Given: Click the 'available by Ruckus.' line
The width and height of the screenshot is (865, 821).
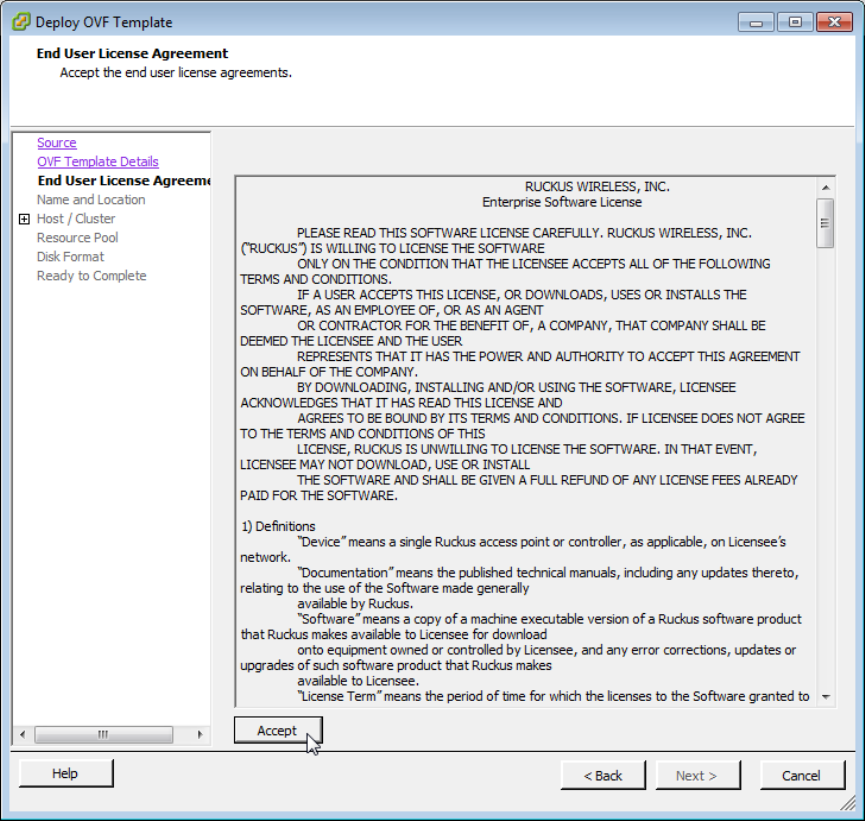Looking at the screenshot, I should tap(355, 604).
